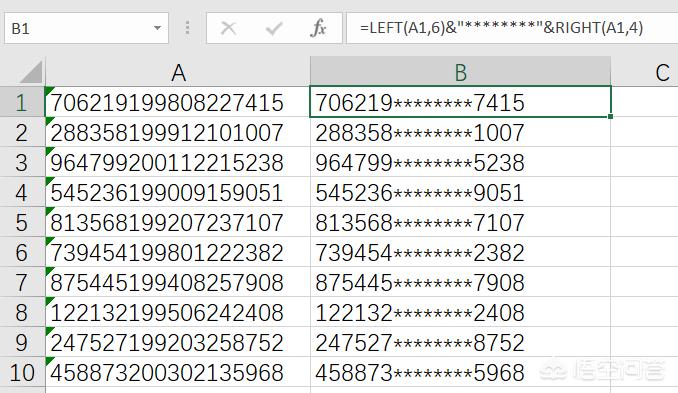678x393 pixels.
Task: Click the Select All corner triangle
Action: click(30, 72)
